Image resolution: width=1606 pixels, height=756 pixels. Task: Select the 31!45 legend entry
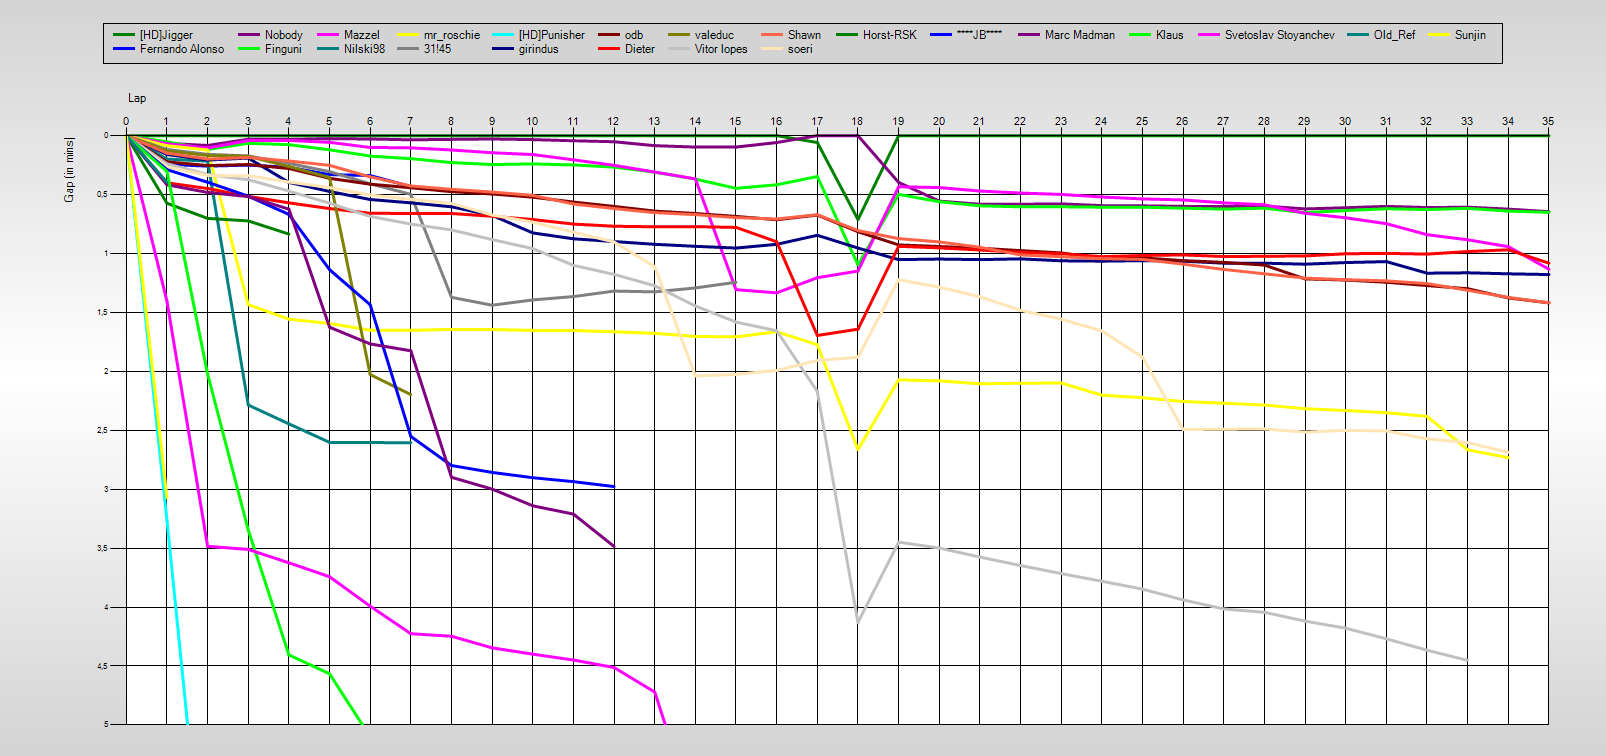coord(437,49)
